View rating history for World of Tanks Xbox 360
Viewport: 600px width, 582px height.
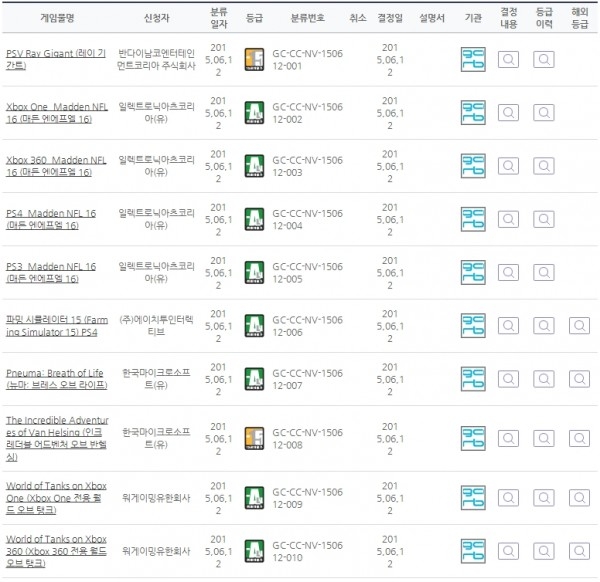pos(543,549)
